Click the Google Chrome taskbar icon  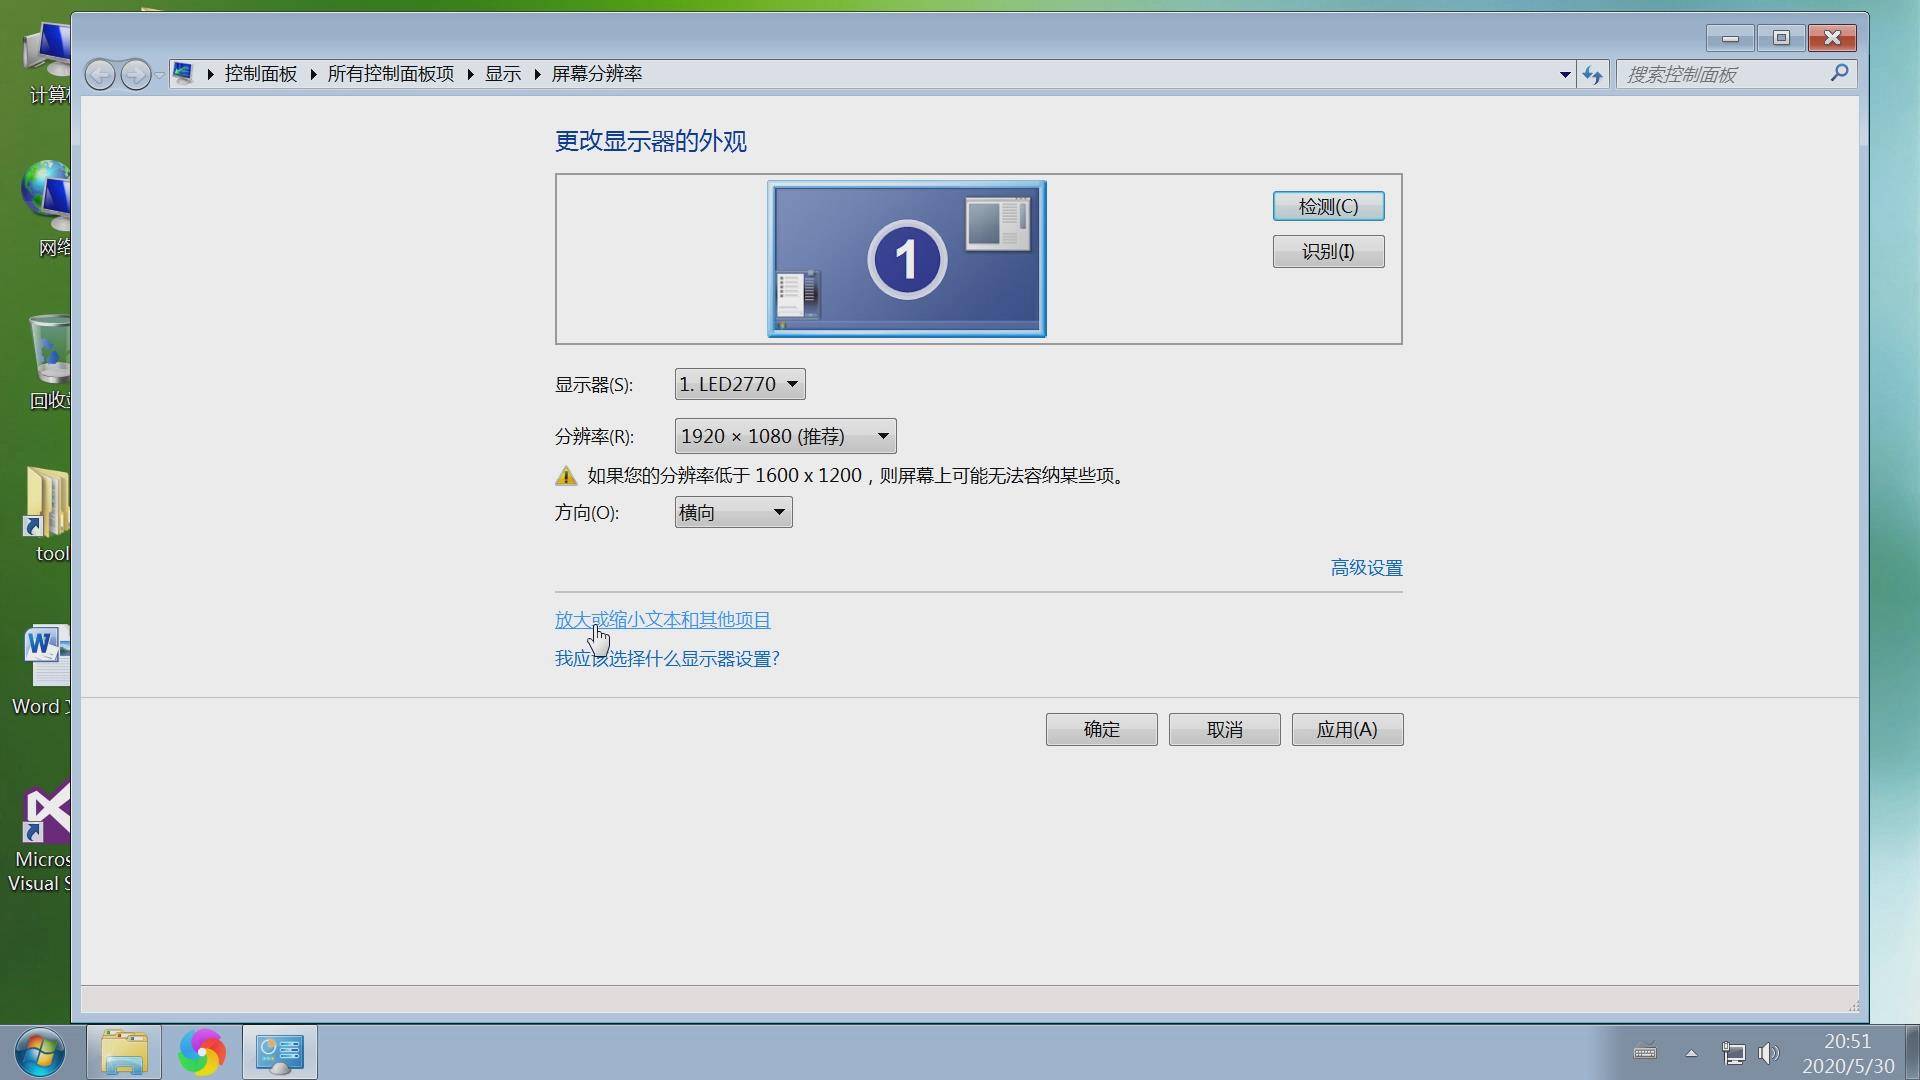(202, 1051)
